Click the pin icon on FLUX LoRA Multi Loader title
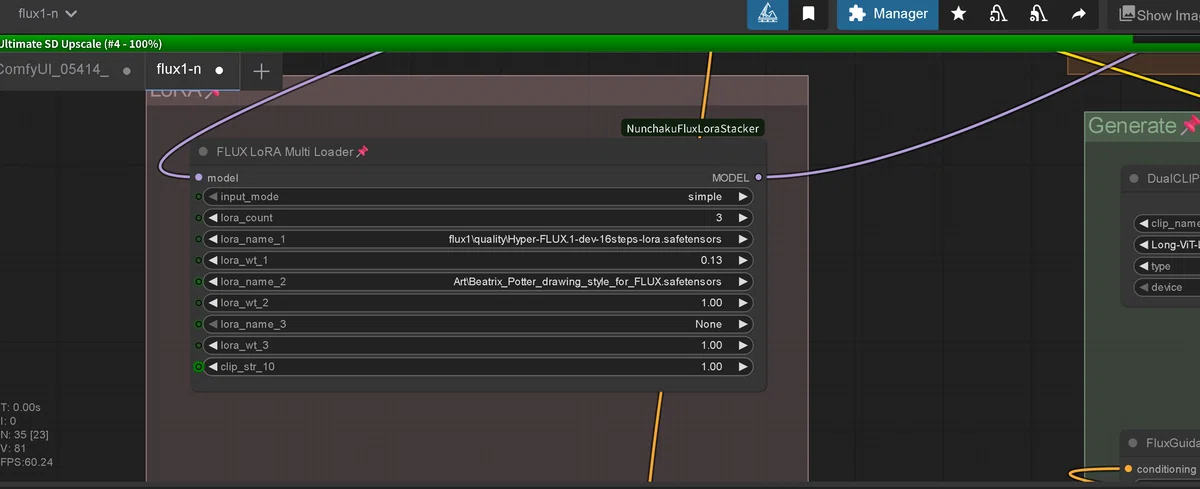The width and height of the screenshot is (1200, 489). tap(362, 152)
